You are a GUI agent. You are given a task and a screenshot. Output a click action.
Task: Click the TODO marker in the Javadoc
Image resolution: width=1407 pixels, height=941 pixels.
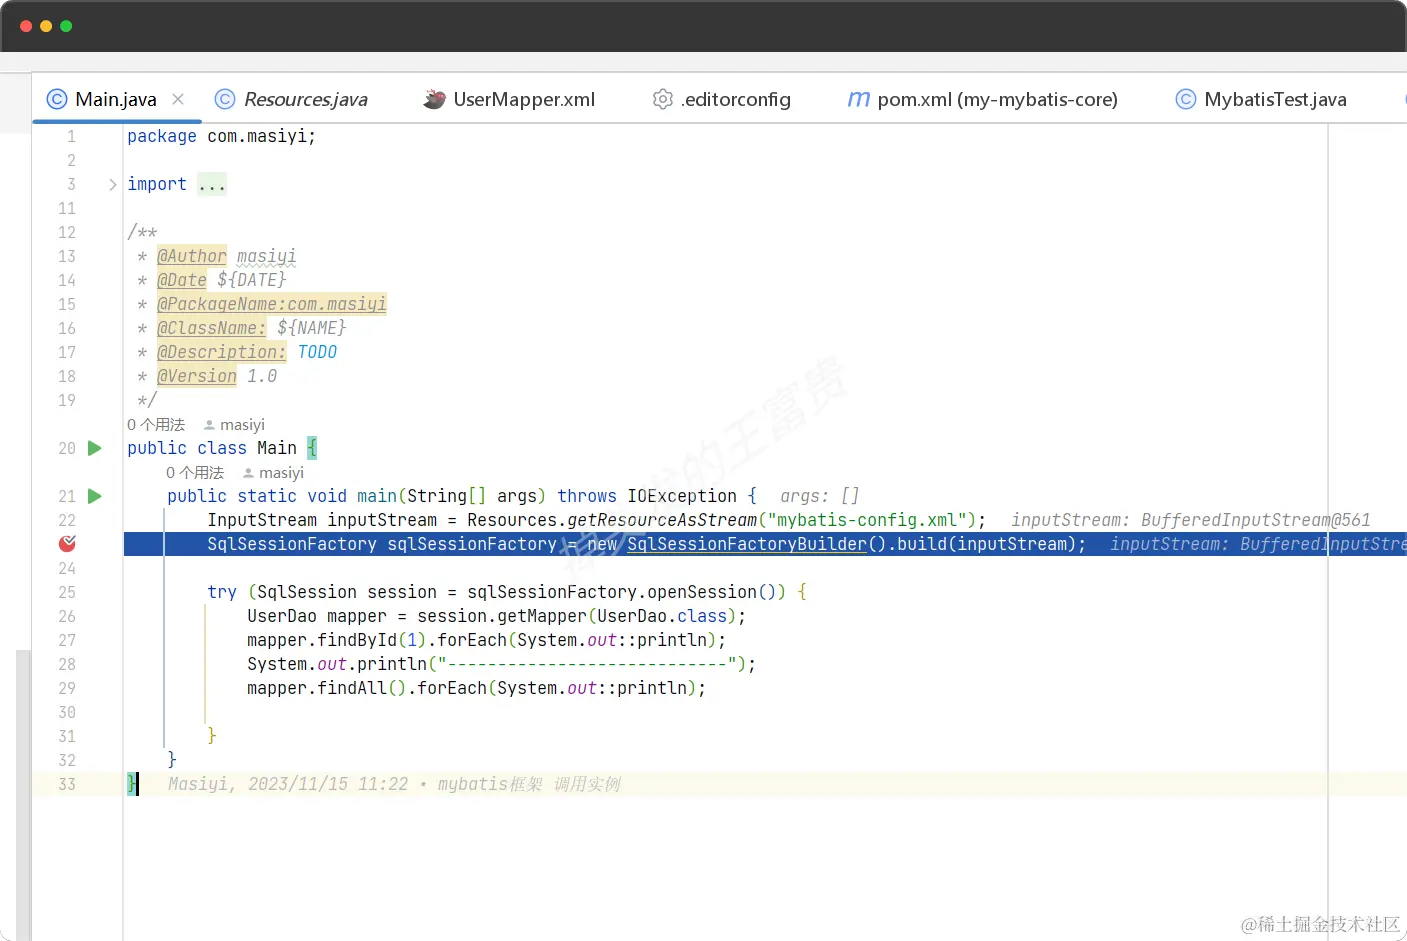point(317,352)
